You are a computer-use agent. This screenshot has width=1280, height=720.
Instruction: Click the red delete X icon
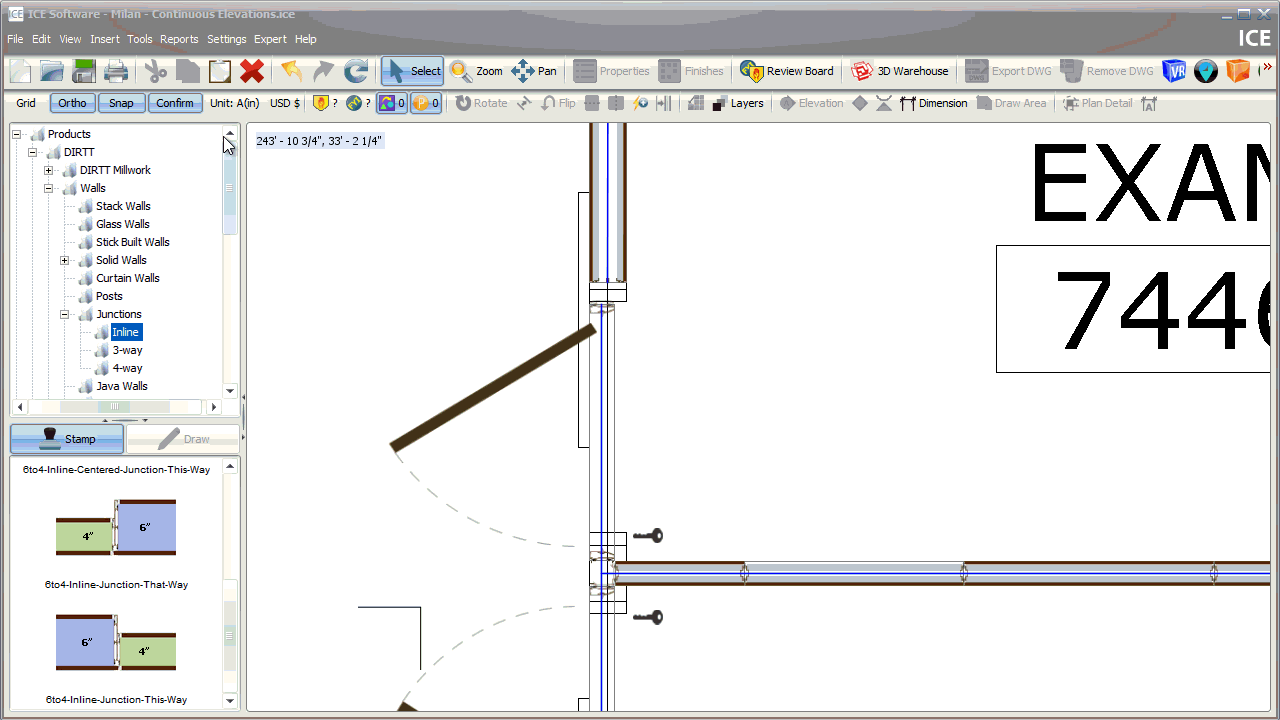[x=251, y=71]
